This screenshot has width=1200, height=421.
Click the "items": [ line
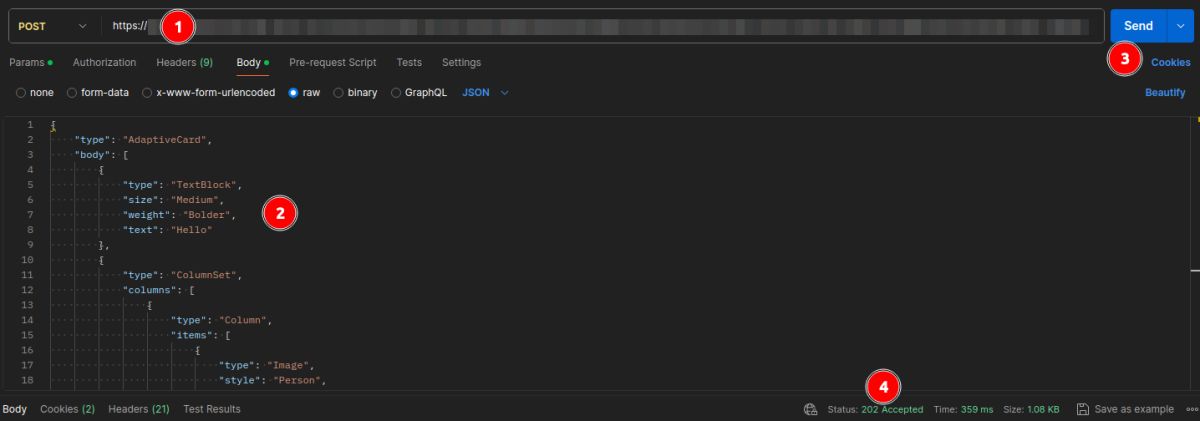pyautogui.click(x=200, y=335)
